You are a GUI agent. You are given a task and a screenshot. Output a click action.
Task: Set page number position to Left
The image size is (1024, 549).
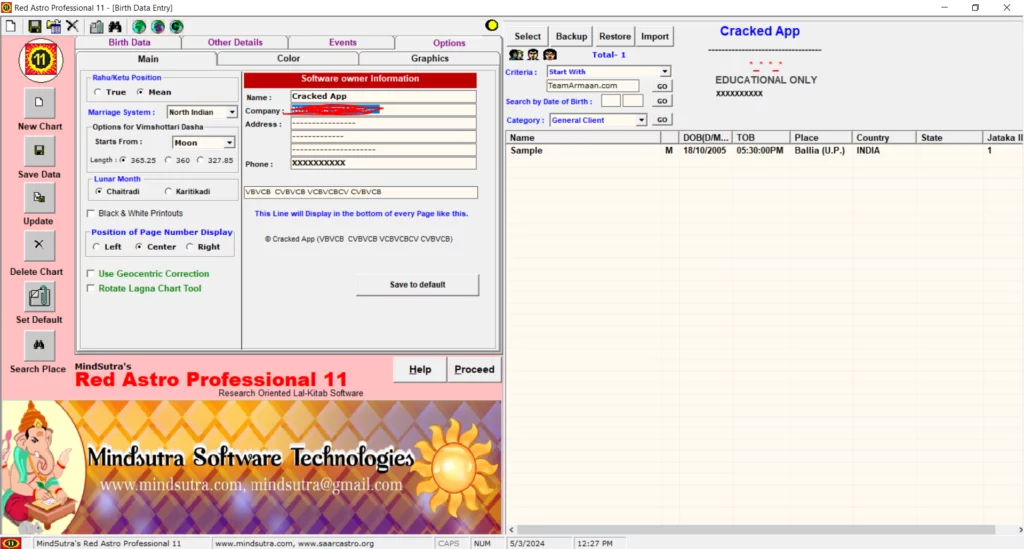97,247
